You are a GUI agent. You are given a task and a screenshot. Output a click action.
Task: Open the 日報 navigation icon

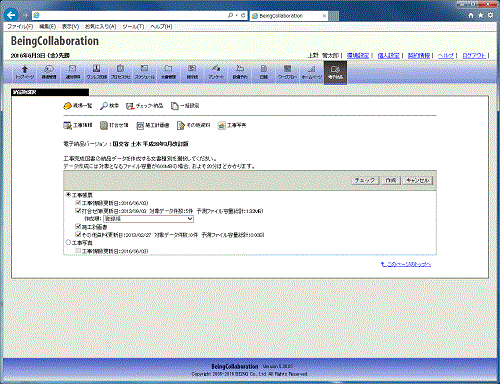pos(264,72)
